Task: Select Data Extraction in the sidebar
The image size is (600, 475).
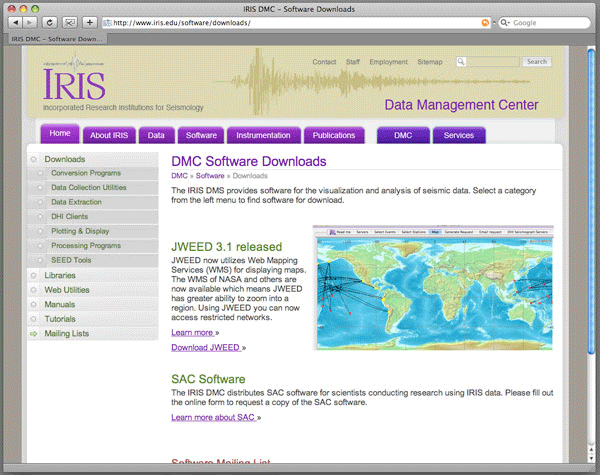Action: click(93, 202)
